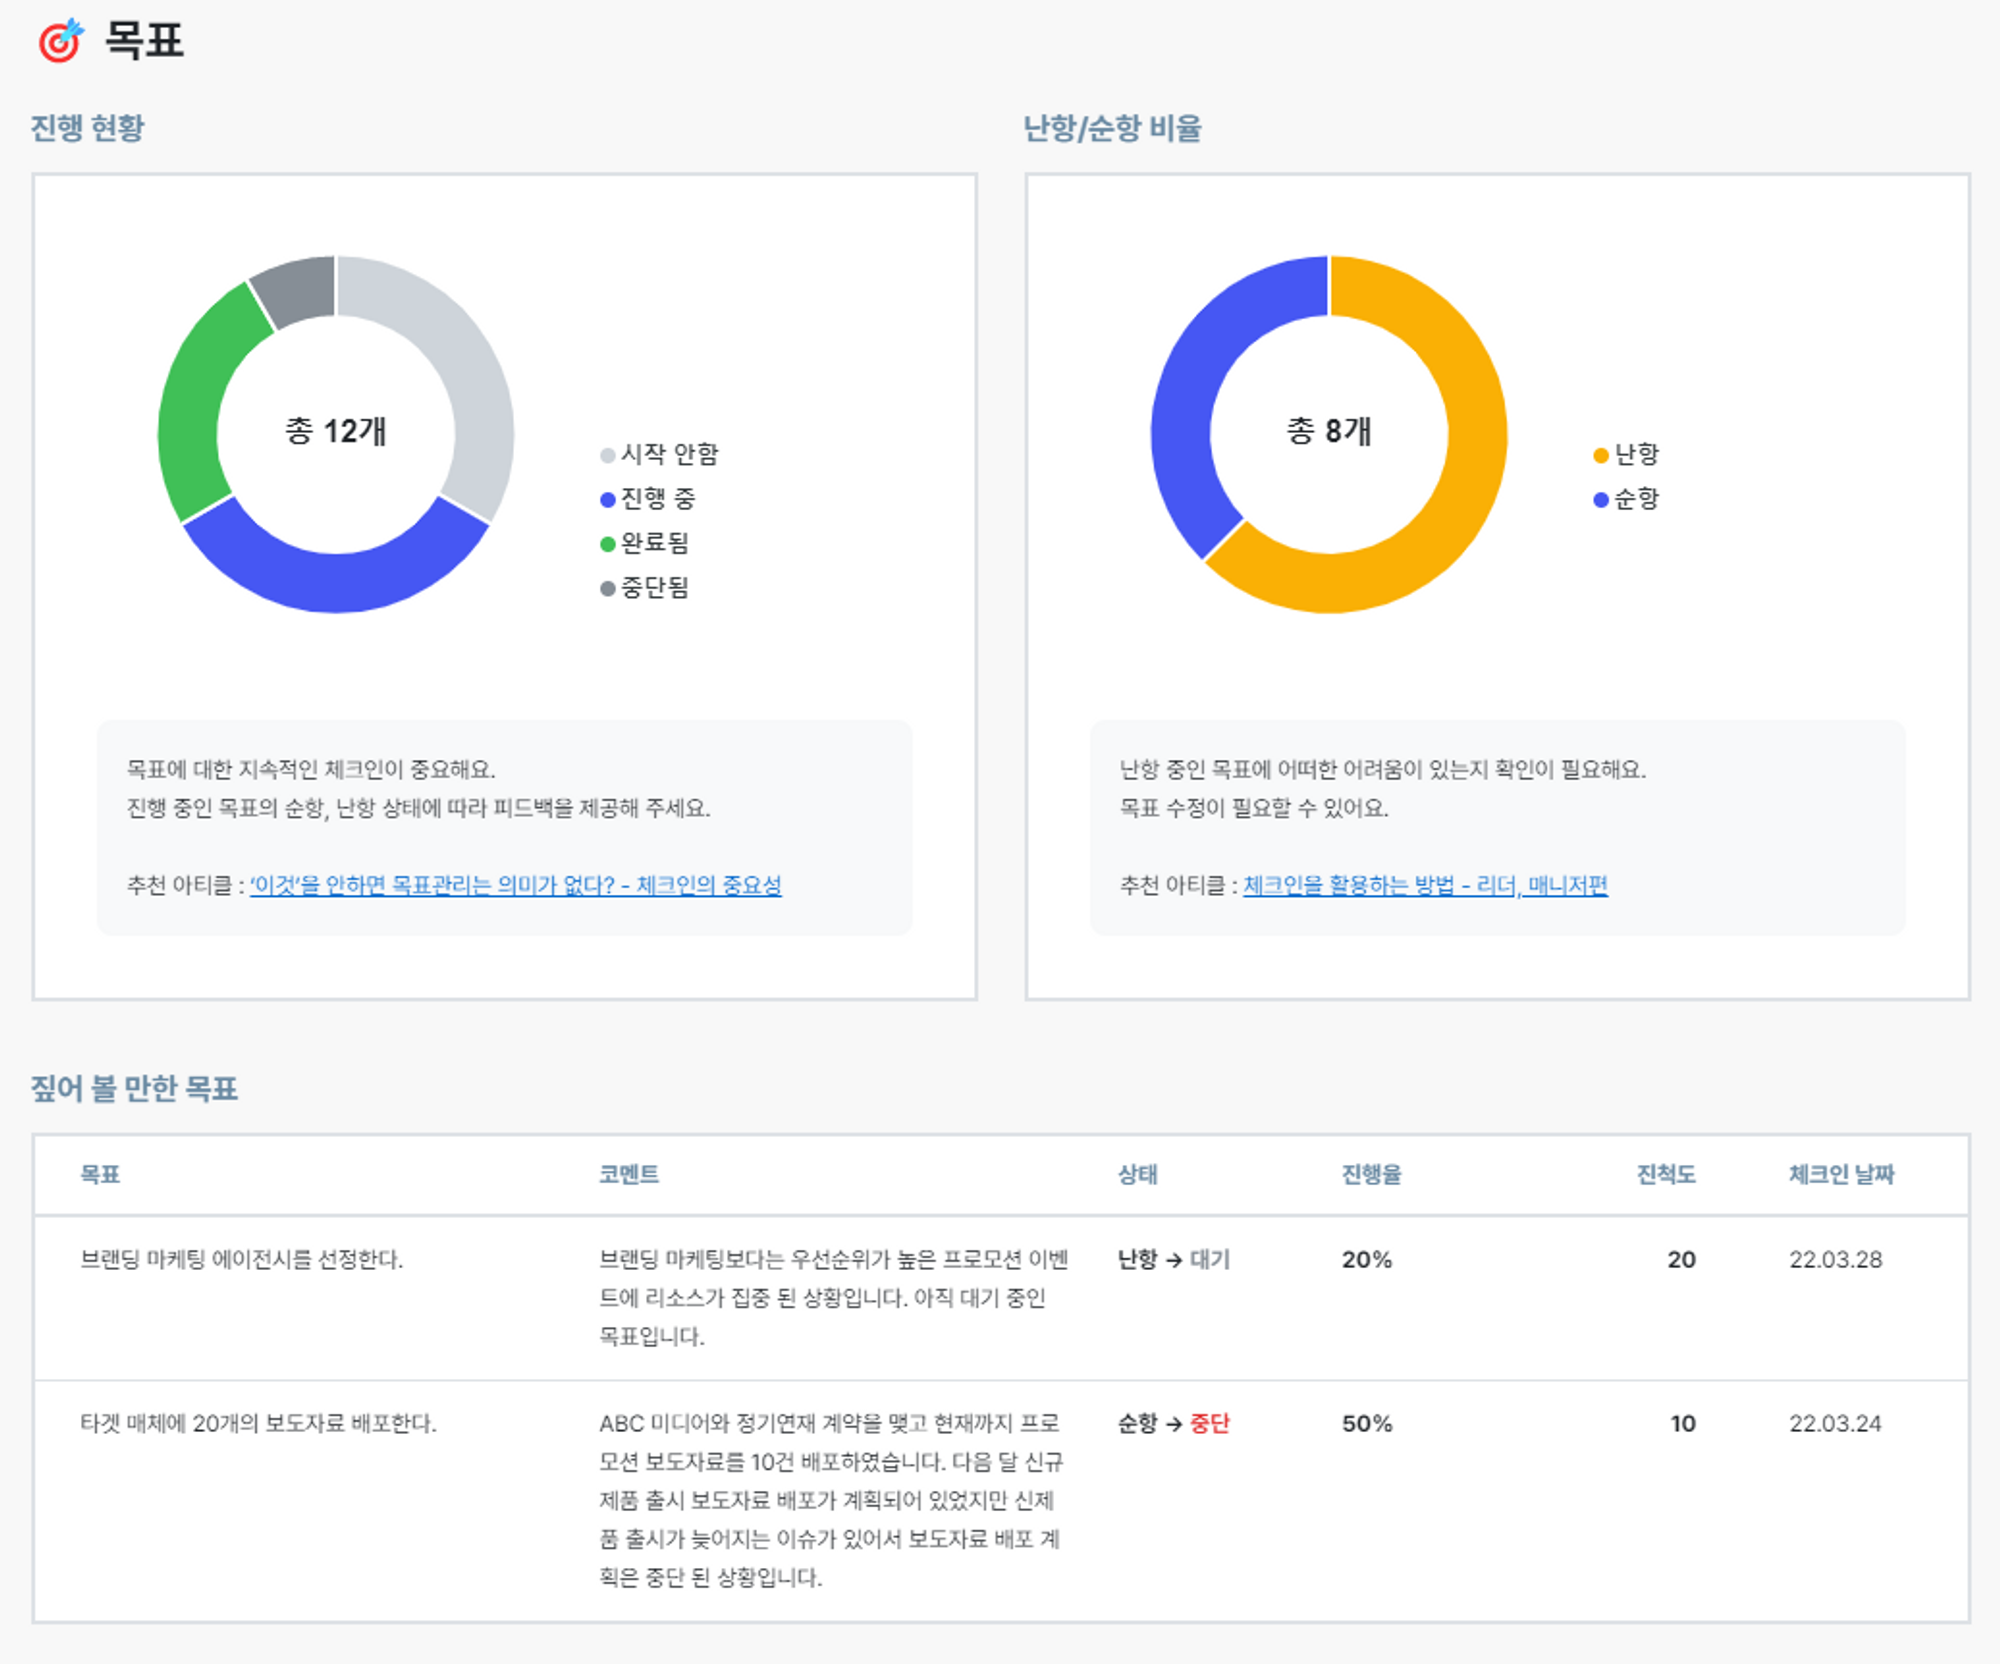Click the arrow icon in 난항 → 대기 status
Viewport: 2000px width, 1664px height.
tap(1172, 1260)
